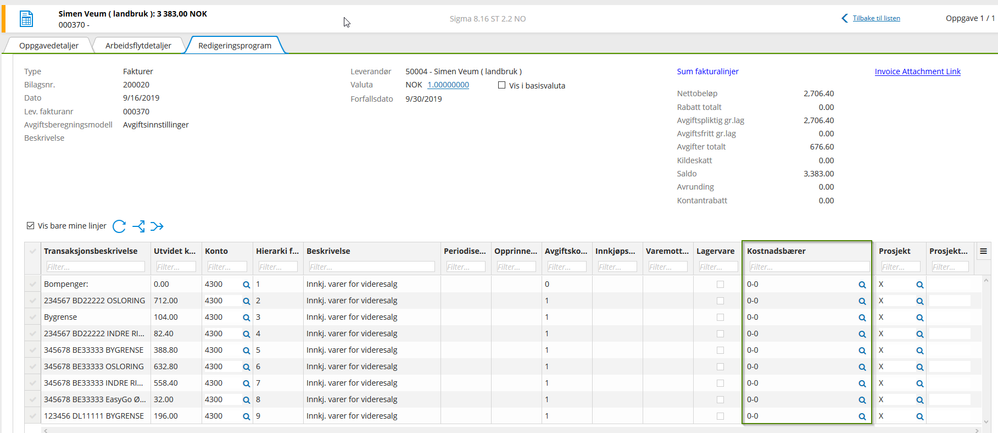Open Kostnadsbærer lookup in 234567 BD22222 OSLORING row
The image size is (998, 433).
pos(862,300)
